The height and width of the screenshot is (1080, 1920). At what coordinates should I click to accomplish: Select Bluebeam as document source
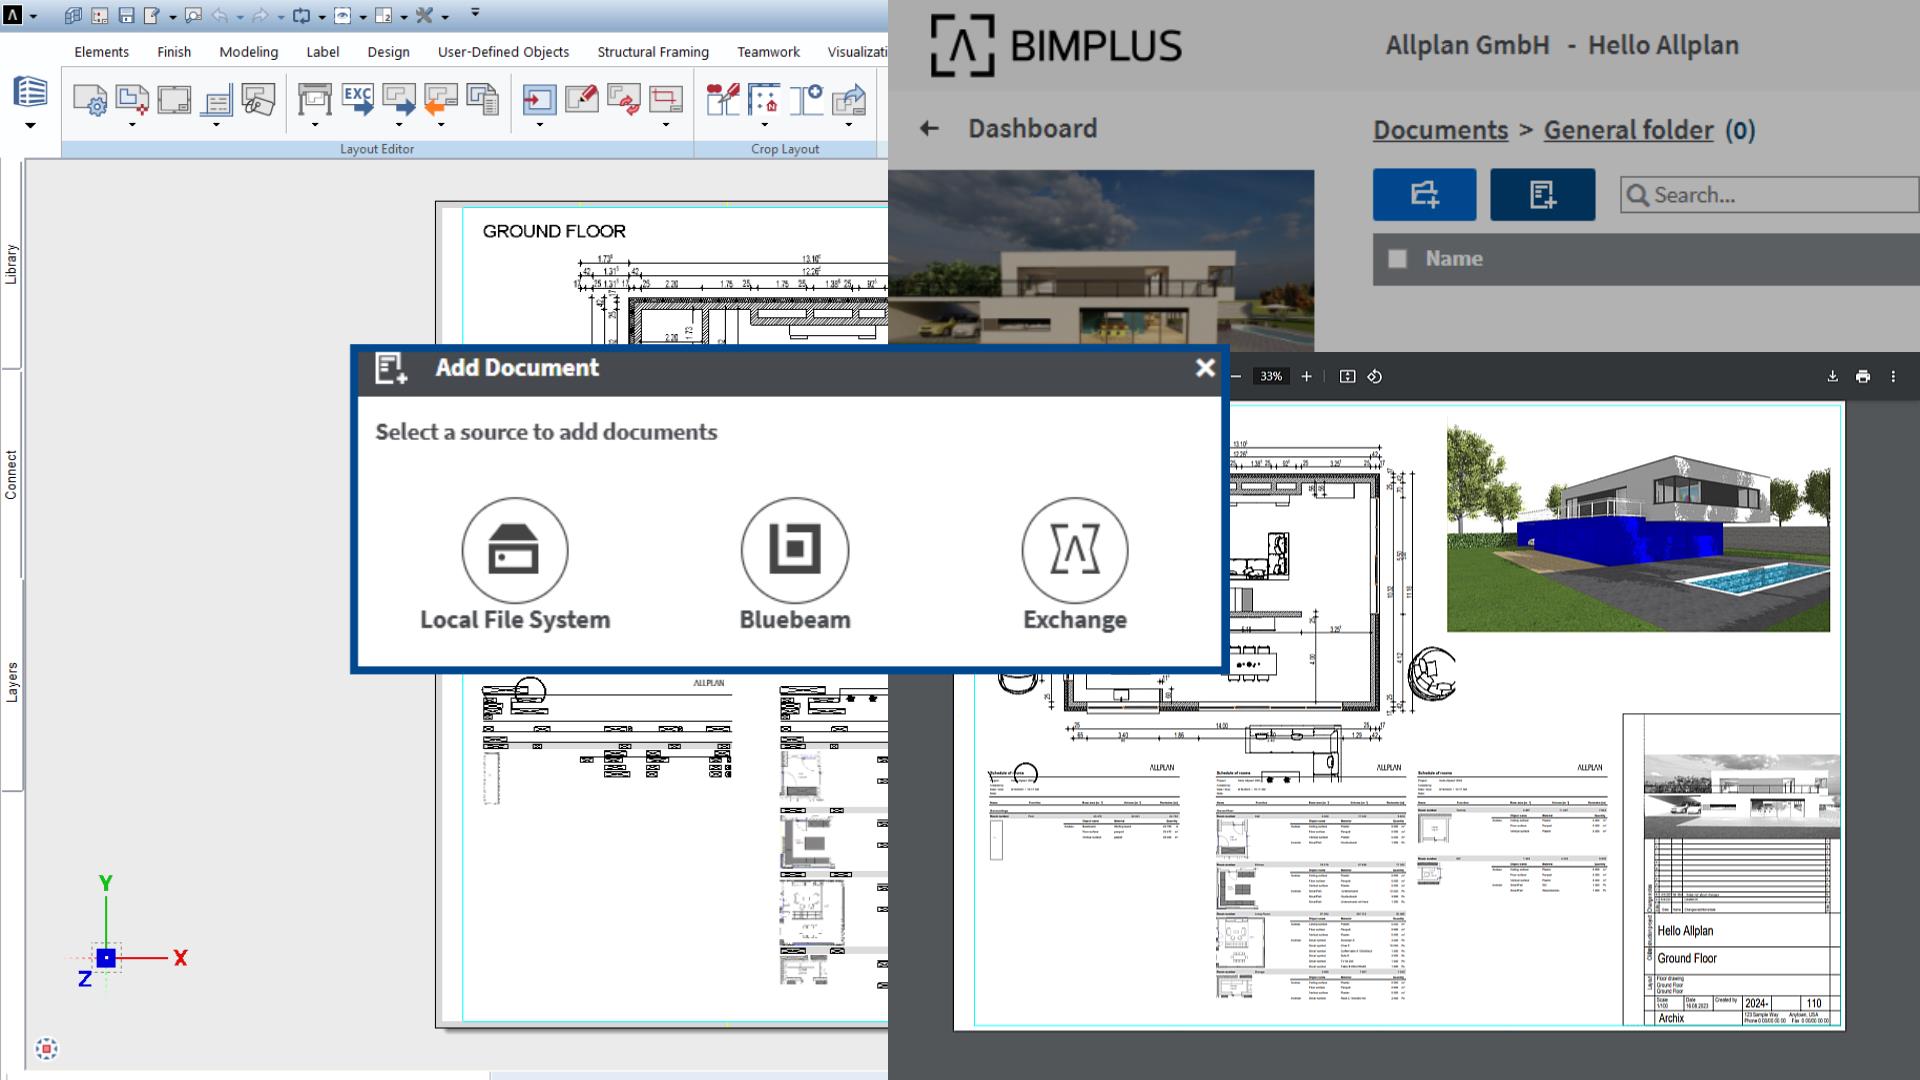click(x=795, y=565)
